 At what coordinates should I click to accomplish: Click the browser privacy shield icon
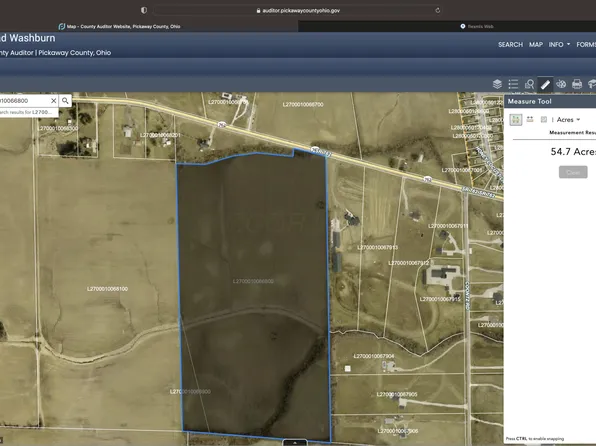(x=144, y=10)
